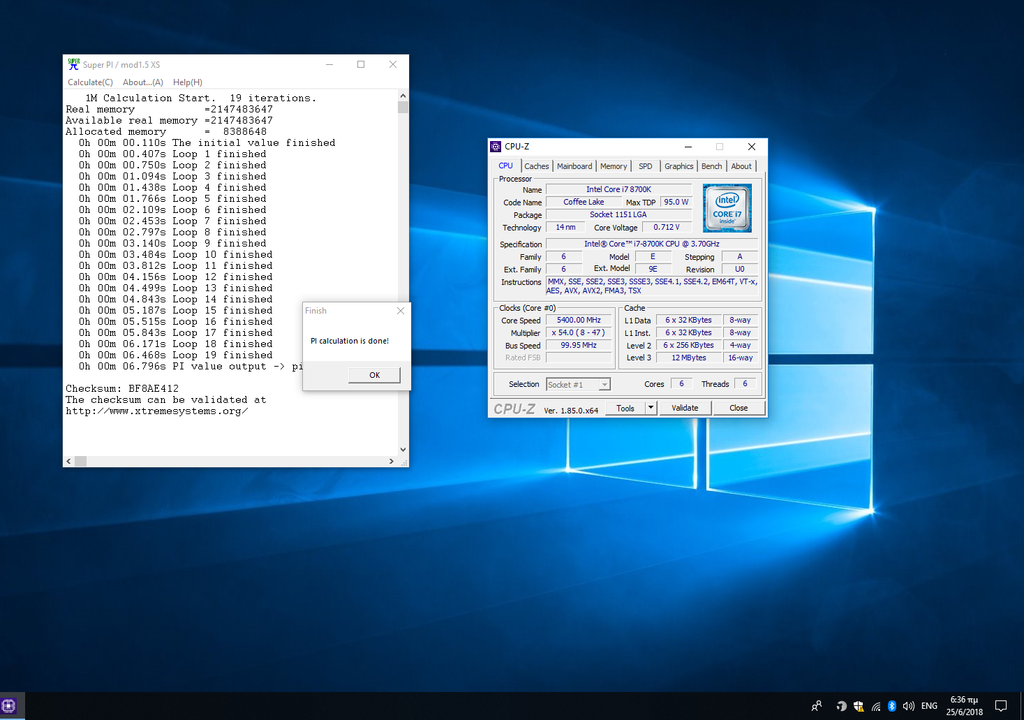Open the taskbar clock and date
This screenshot has height=720, width=1024.
[x=965, y=706]
